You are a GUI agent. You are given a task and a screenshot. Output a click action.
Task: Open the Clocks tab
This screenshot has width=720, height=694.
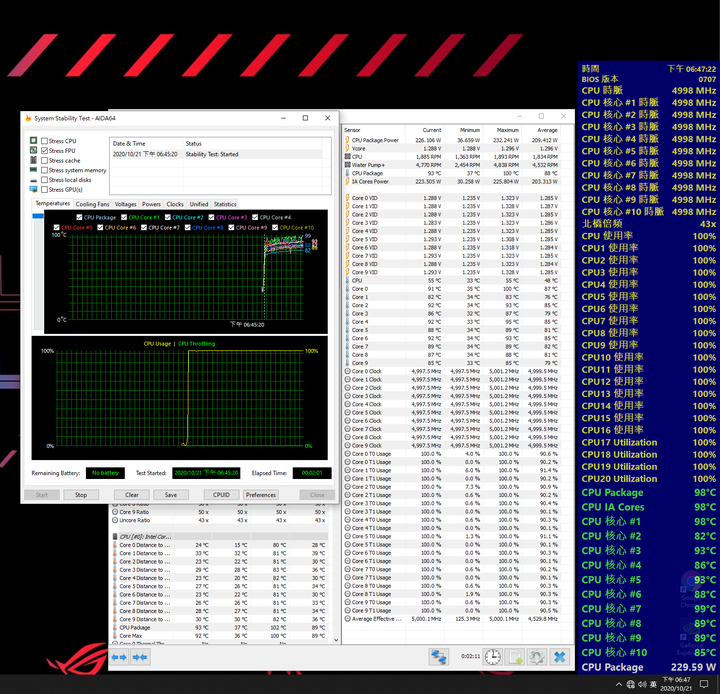(x=174, y=204)
